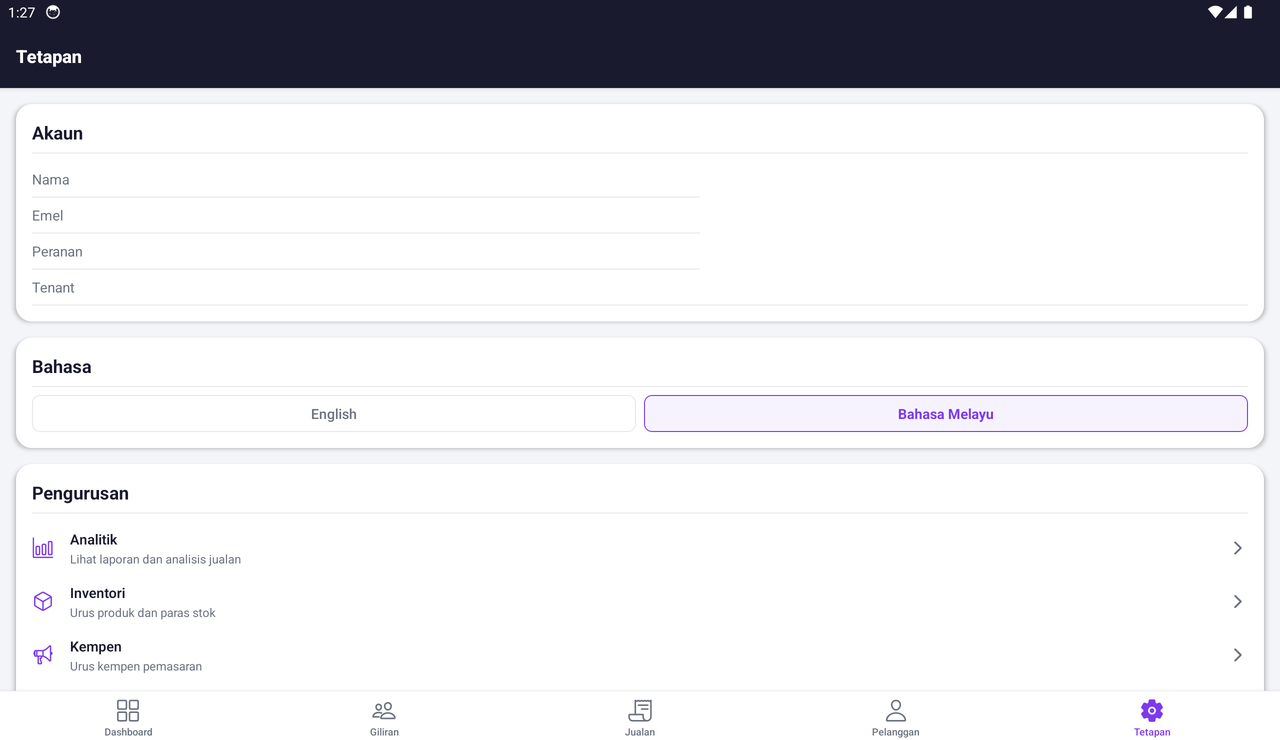
Task: Select the Kempen megaphone icon
Action: point(43,655)
